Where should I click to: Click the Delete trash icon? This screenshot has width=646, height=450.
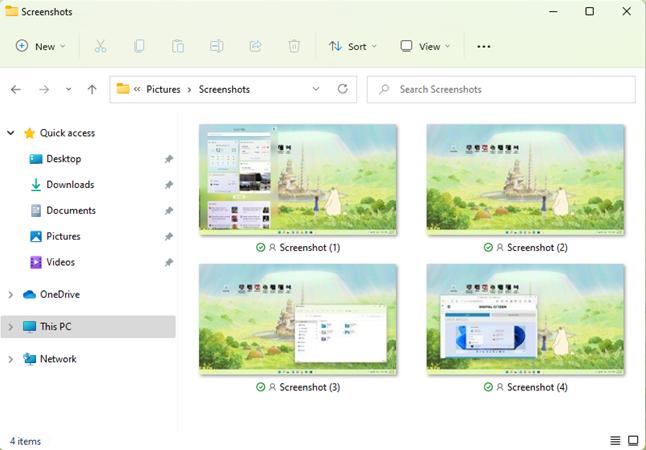click(x=294, y=46)
